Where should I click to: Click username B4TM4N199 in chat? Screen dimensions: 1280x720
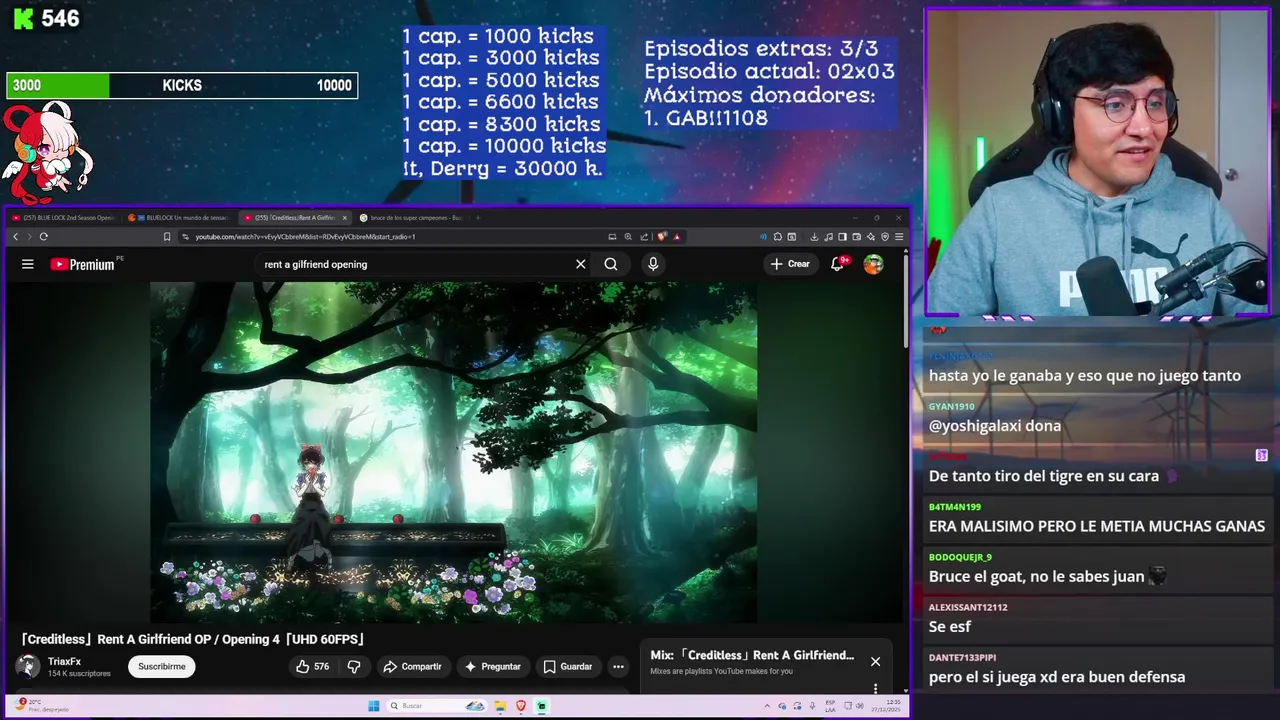955,507
